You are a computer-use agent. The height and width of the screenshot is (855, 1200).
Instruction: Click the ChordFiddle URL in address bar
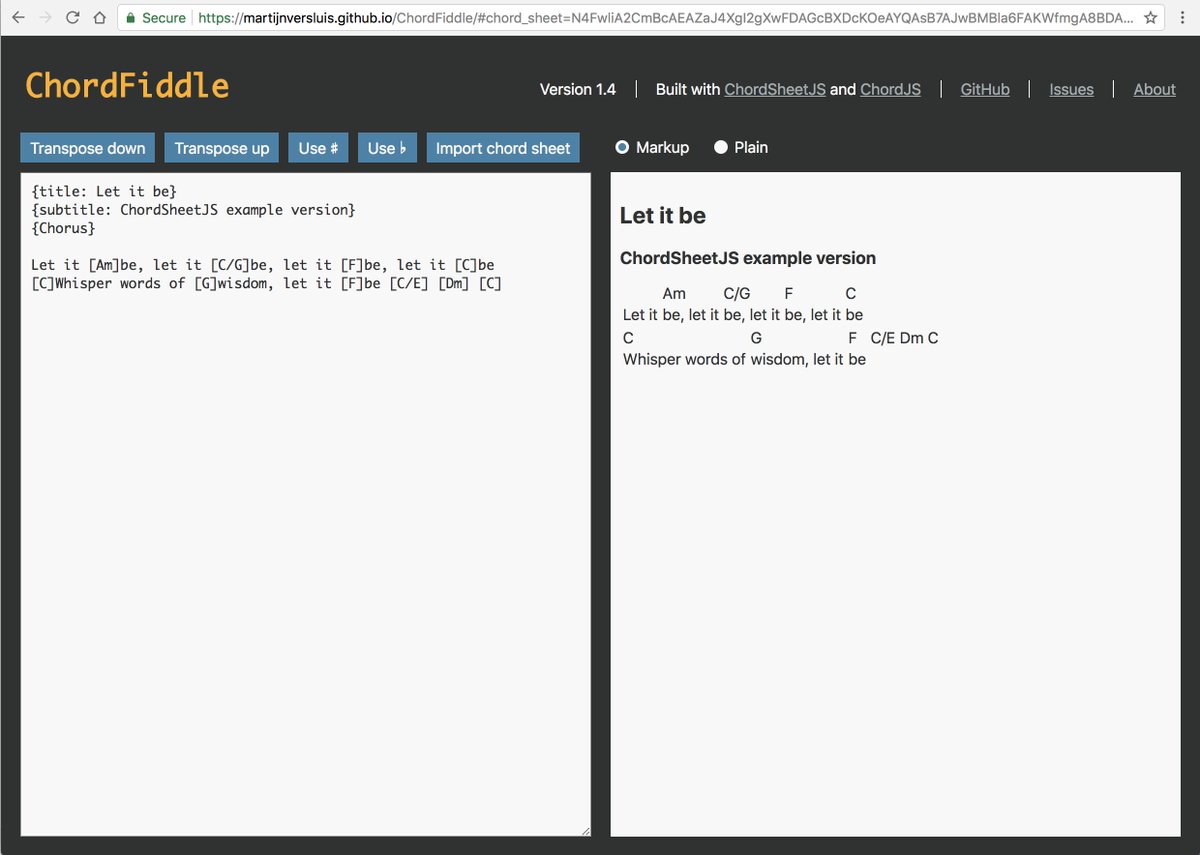(x=664, y=18)
